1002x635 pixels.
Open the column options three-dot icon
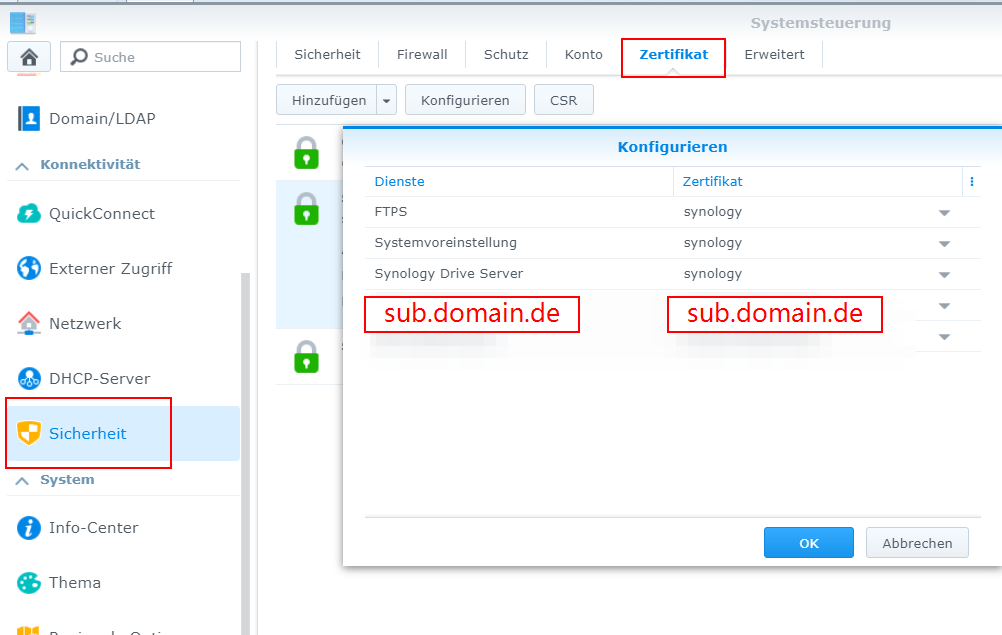[973, 181]
